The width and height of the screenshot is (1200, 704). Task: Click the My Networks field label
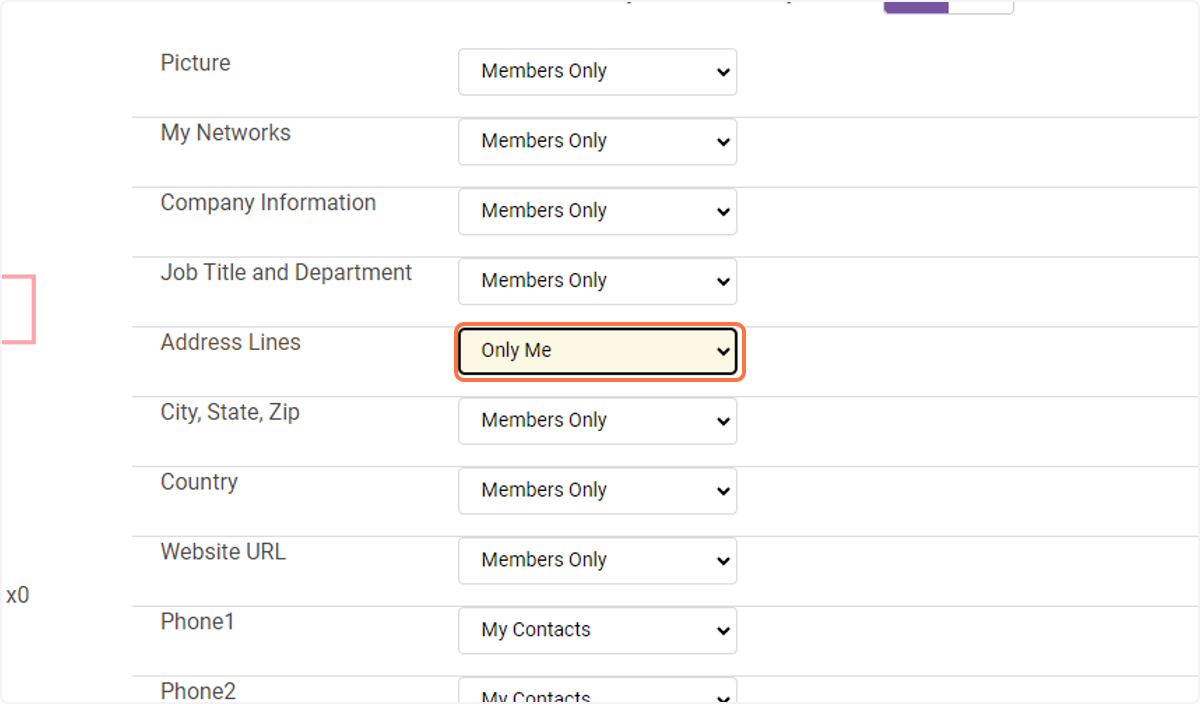226,133
